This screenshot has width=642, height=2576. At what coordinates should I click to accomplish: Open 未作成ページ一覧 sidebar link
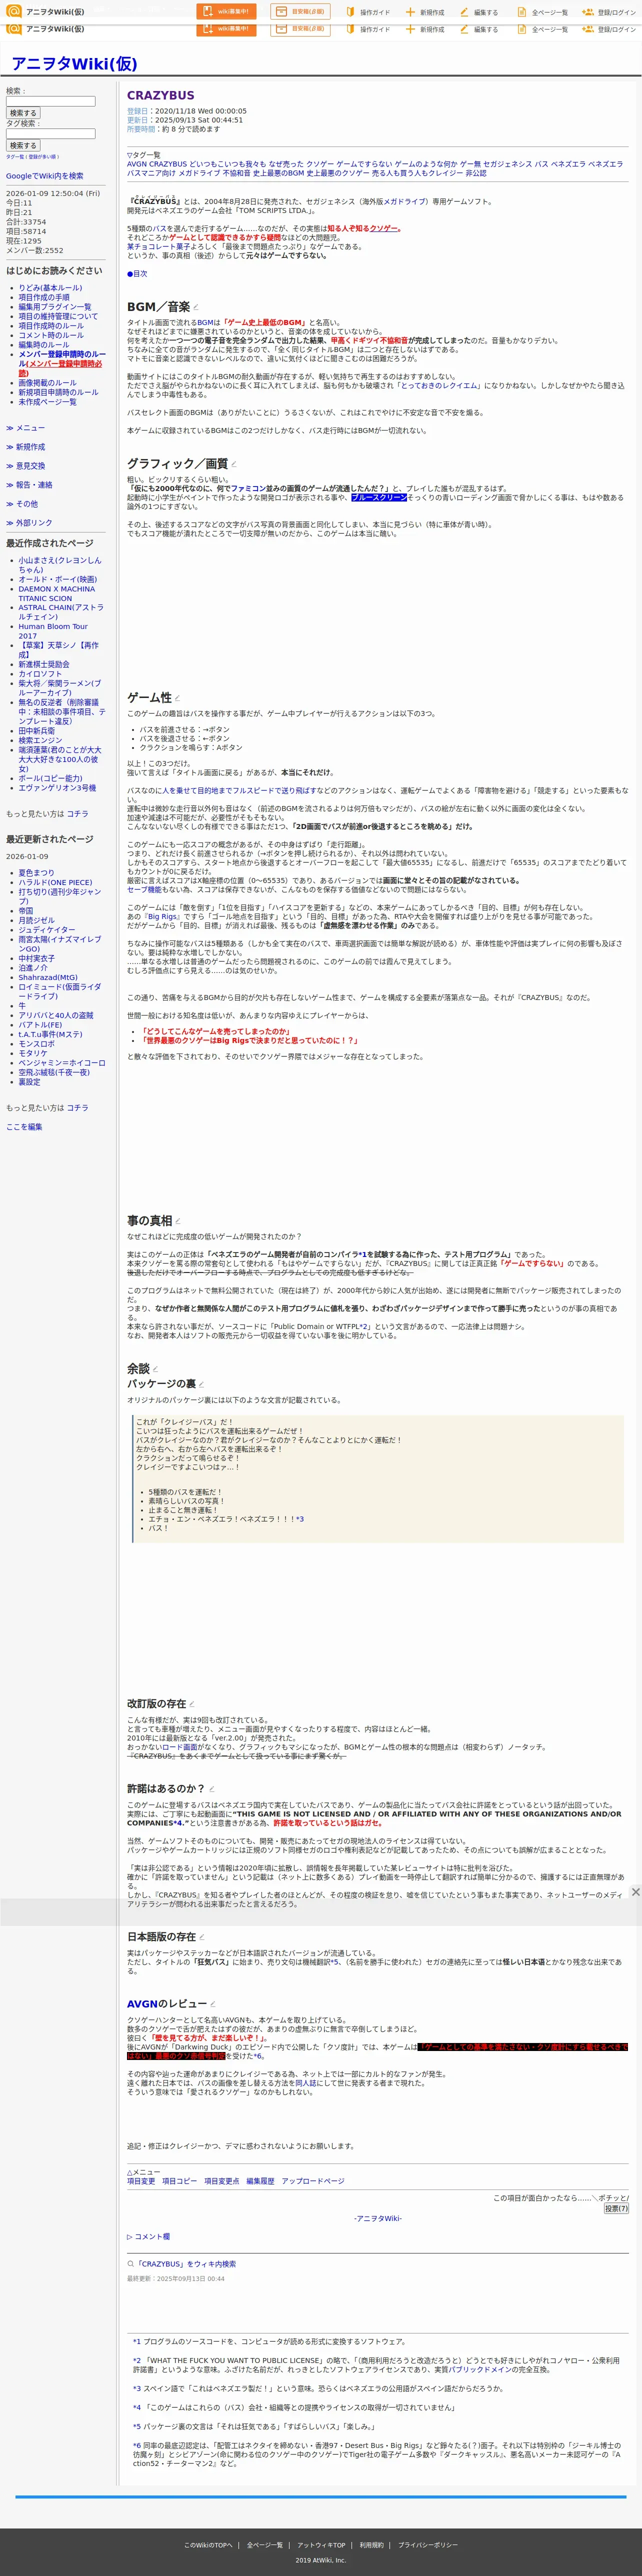click(x=47, y=402)
